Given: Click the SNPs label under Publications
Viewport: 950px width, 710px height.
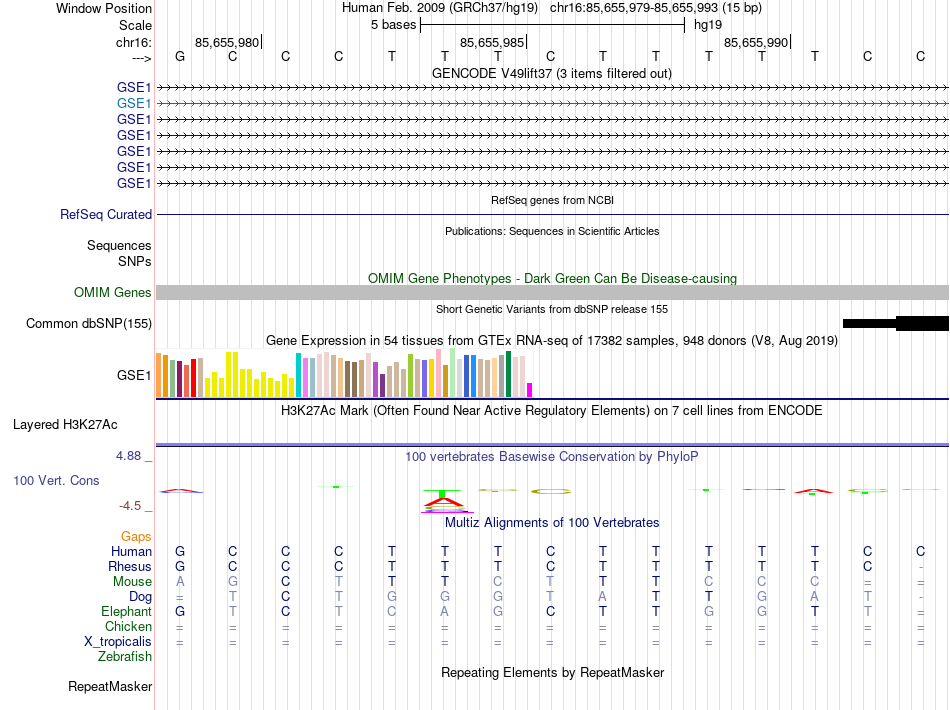Looking at the screenshot, I should click(x=135, y=261).
